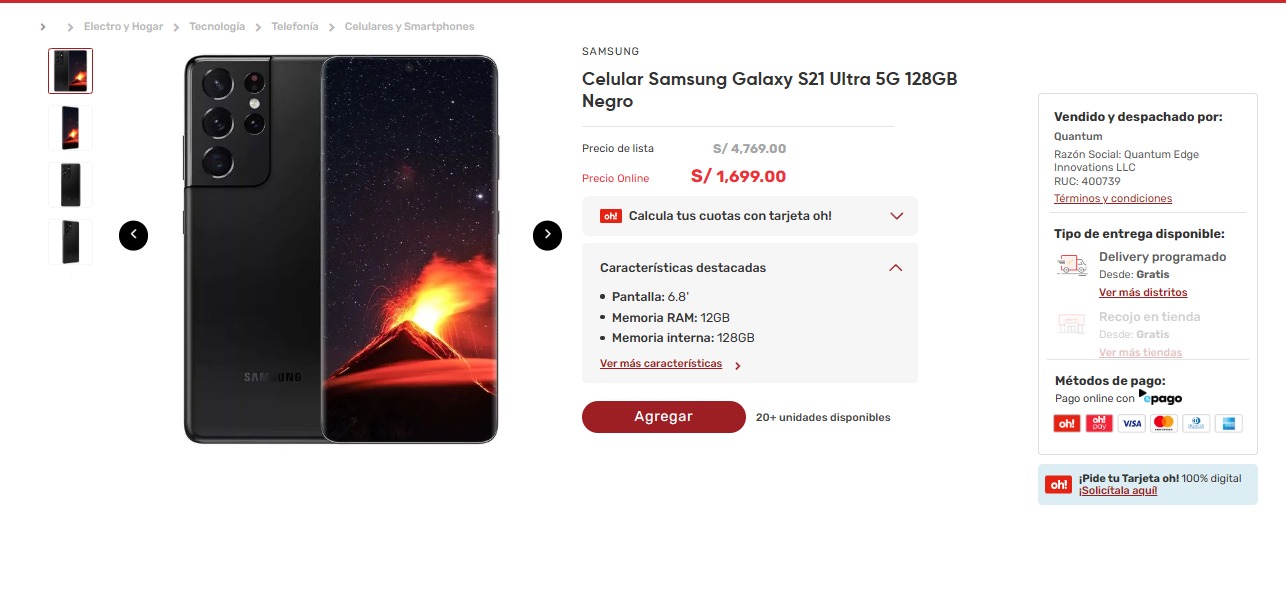Screen dimensions: 1286x601
Task: Click the oh! pay payment icon
Action: point(1099,423)
